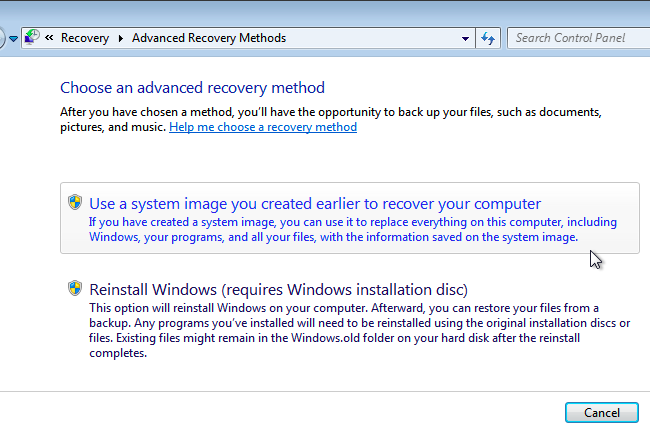Click the shield icon beside Reinstall Windows
This screenshot has height=429, width=650.
pyautogui.click(x=75, y=289)
